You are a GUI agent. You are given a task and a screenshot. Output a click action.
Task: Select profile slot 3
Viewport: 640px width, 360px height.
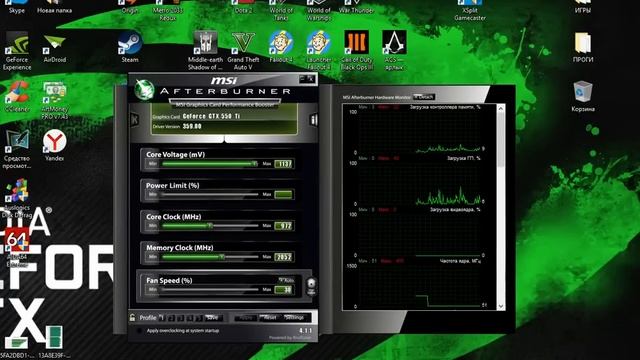click(180, 318)
